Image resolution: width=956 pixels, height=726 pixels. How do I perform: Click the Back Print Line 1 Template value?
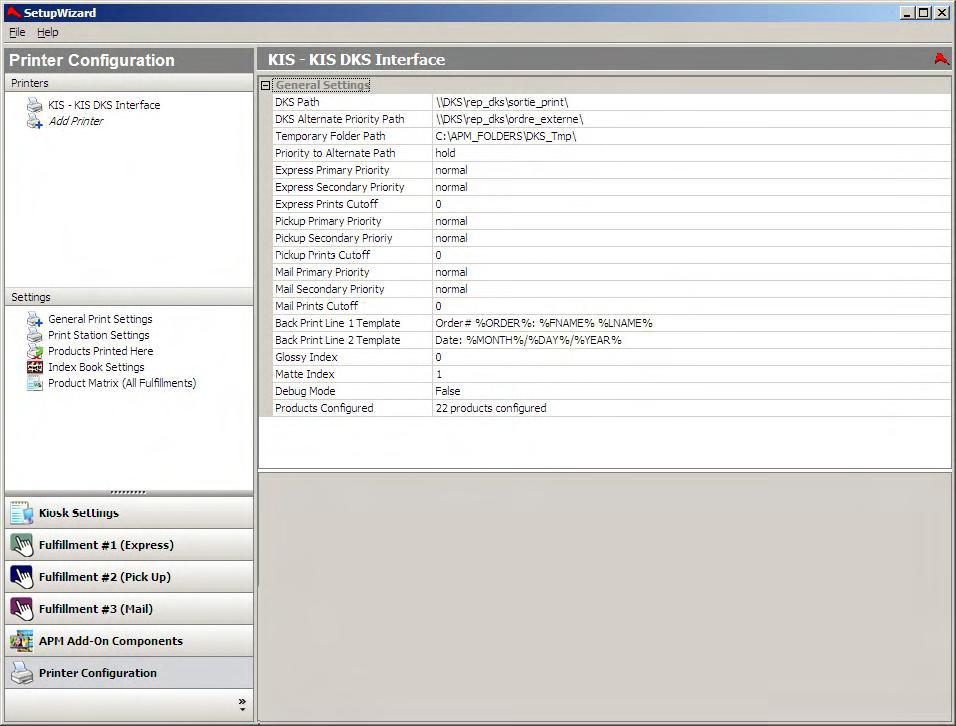coord(691,323)
